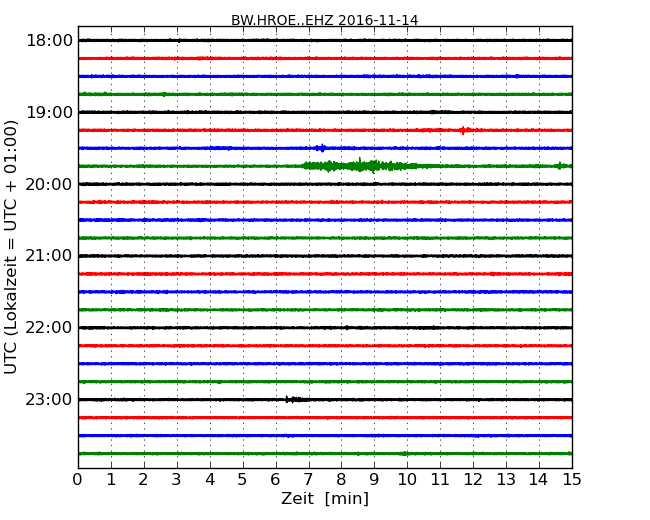Image resolution: width=650 pixels, height=520 pixels.
Task: Click x-axis tick label 0
Action: point(78,479)
